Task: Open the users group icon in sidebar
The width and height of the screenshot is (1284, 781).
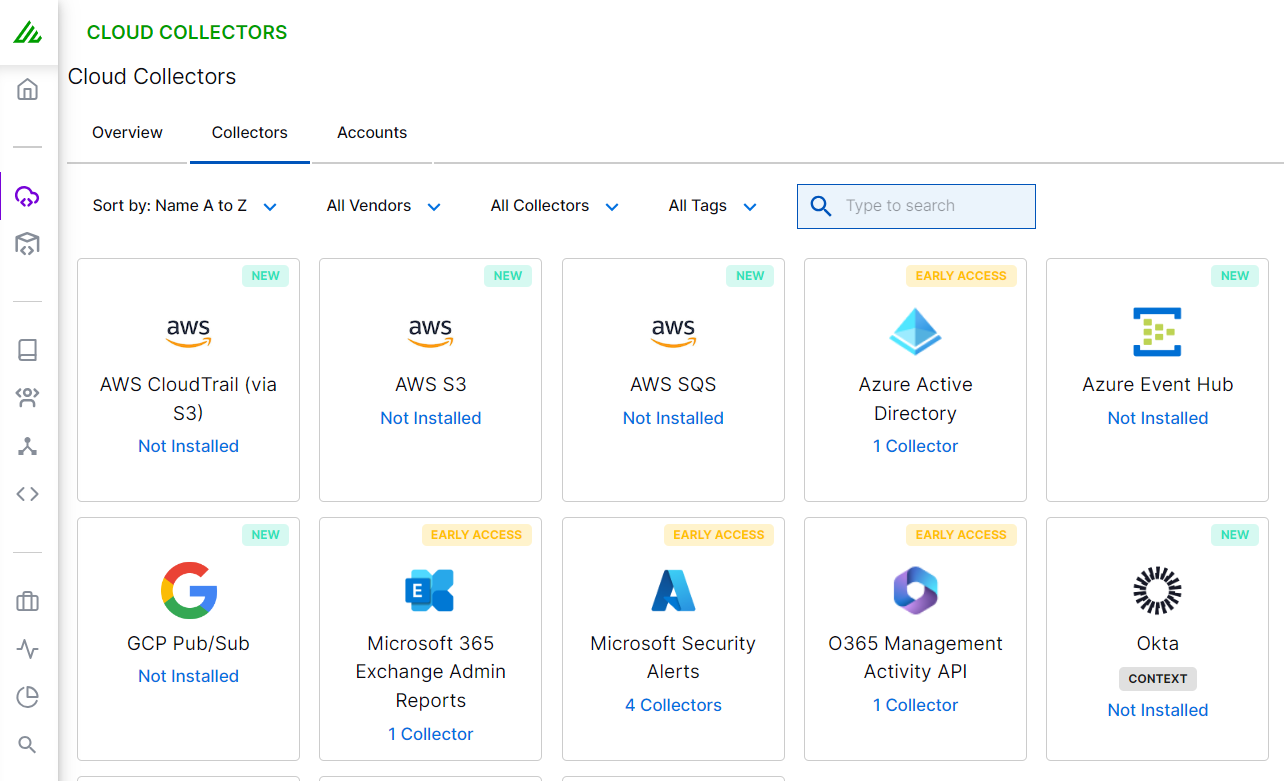Action: pyautogui.click(x=28, y=398)
